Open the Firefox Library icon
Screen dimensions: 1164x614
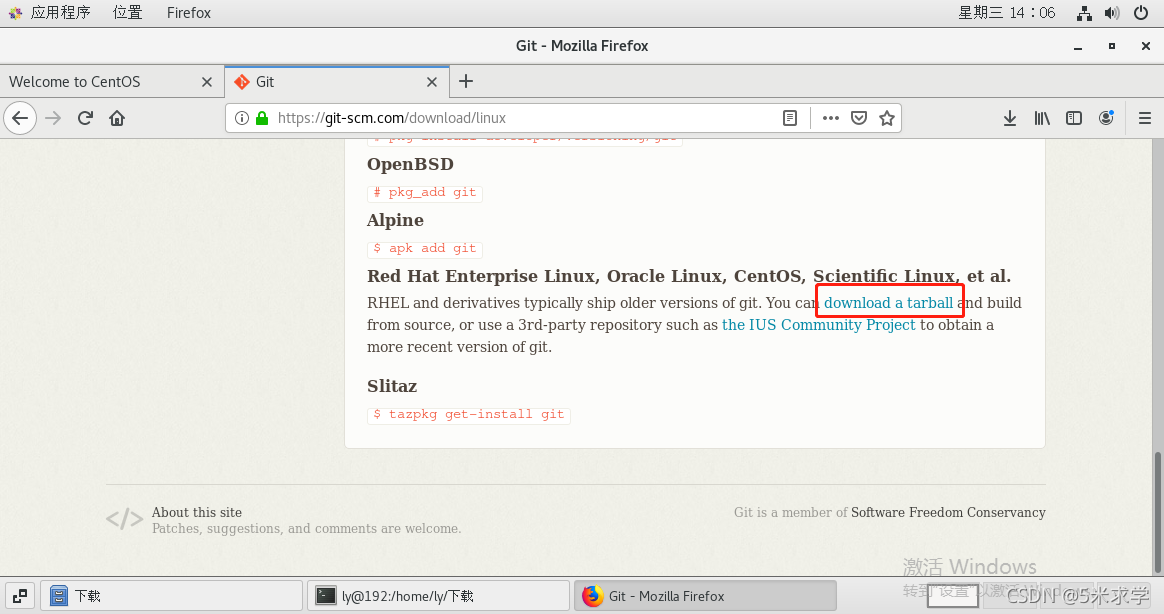point(1041,117)
